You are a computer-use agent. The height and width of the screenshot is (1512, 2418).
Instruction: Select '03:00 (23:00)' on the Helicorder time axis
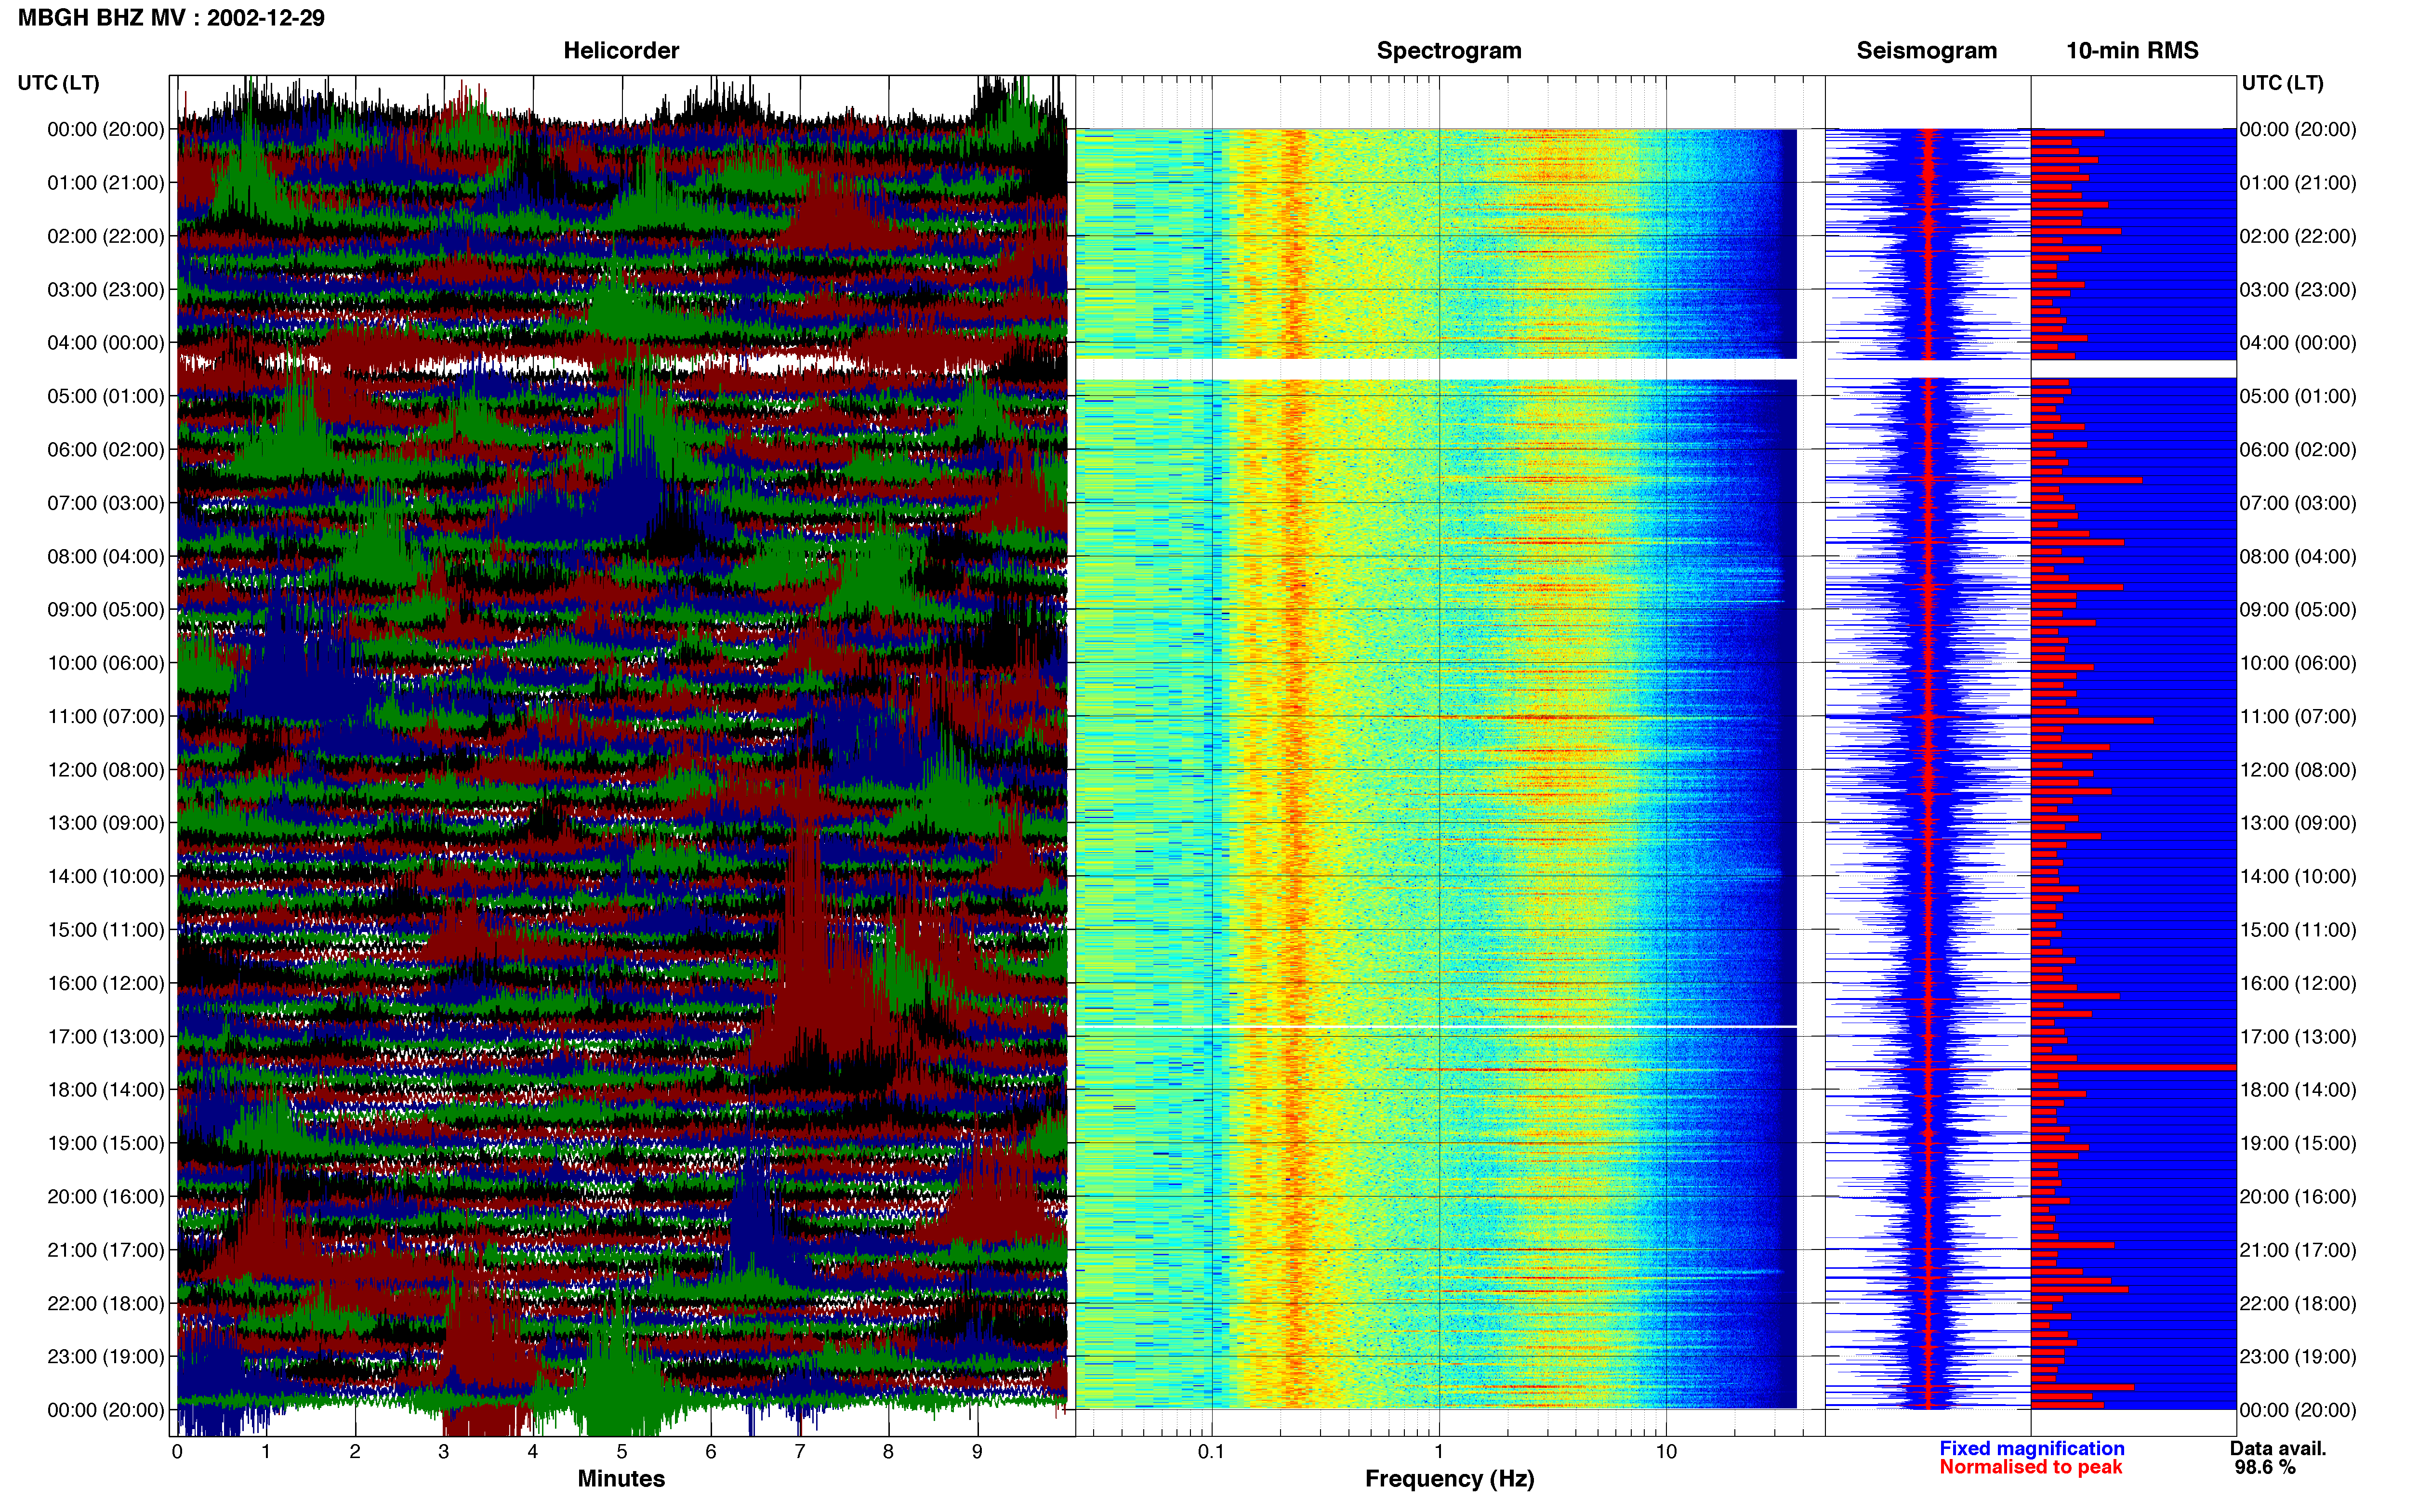pyautogui.click(x=106, y=290)
